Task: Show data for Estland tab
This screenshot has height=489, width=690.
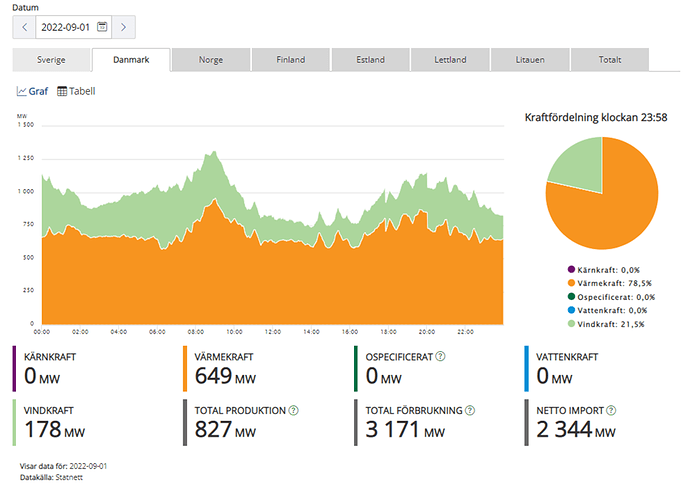Action: (370, 60)
